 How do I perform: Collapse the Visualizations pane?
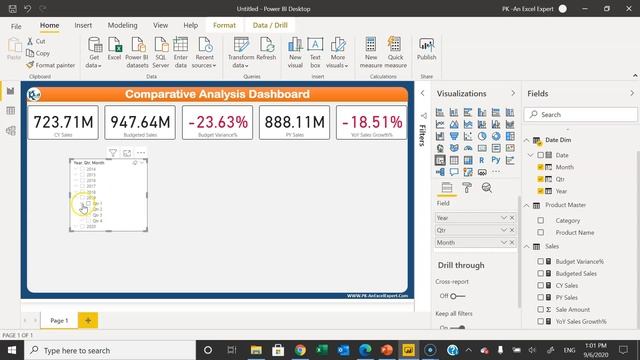[513, 93]
